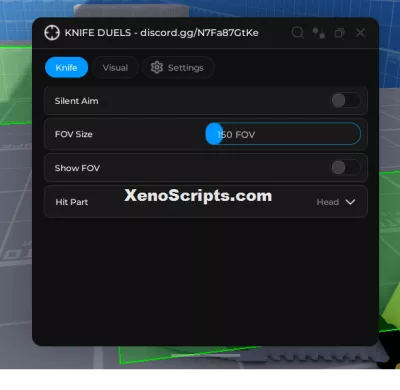Click the FOV Size slider handle
This screenshot has height=390, width=400.
214,134
